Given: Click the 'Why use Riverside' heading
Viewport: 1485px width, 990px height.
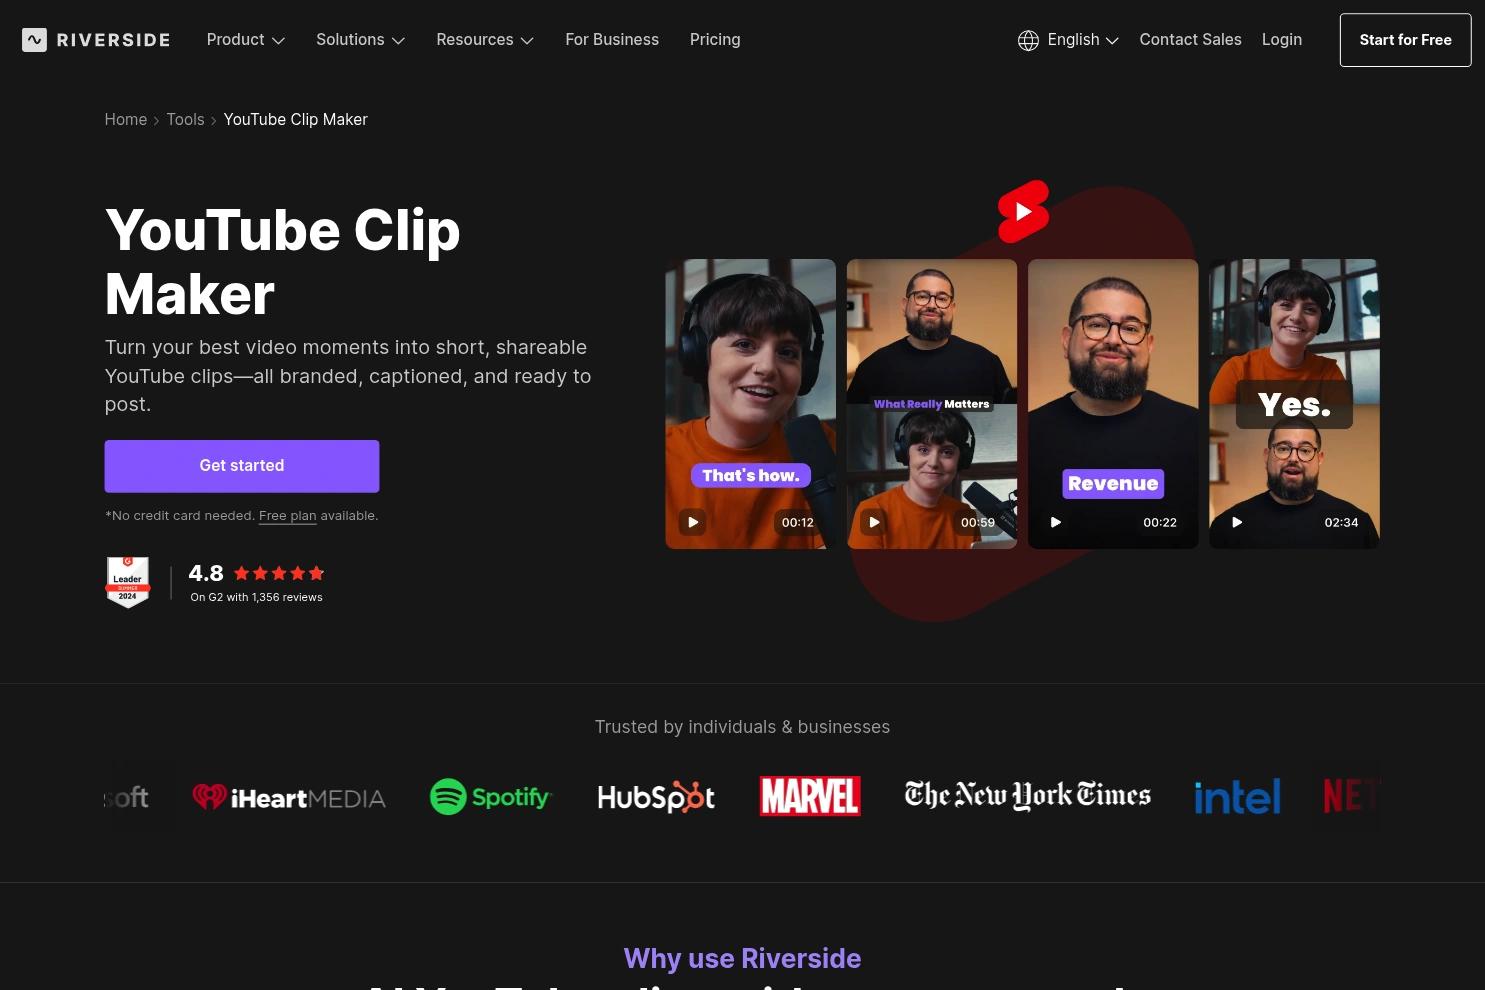Looking at the screenshot, I should [742, 958].
